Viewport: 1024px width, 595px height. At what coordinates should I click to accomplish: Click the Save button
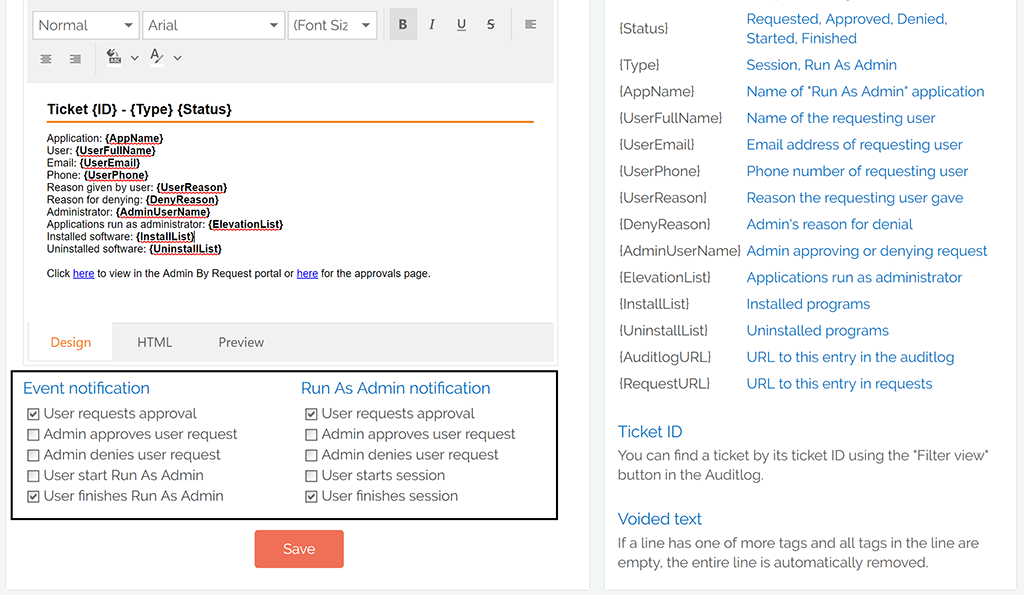pos(299,549)
